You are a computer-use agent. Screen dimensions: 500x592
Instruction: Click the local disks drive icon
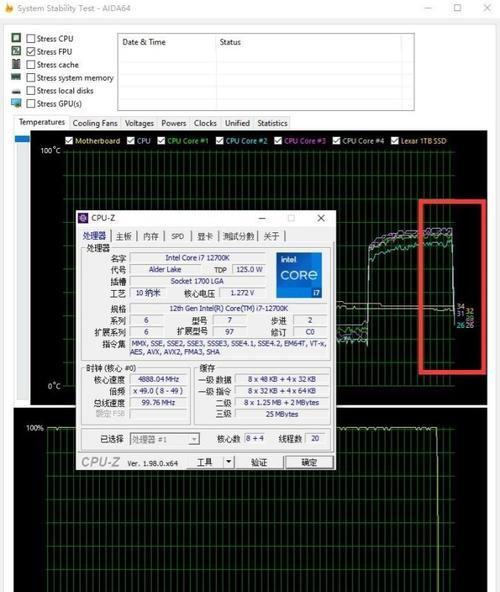click(16, 91)
